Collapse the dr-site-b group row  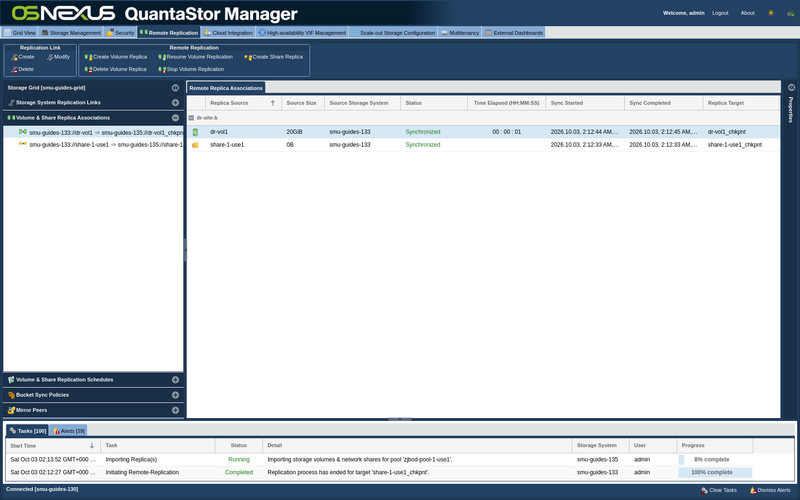pyautogui.click(x=191, y=118)
